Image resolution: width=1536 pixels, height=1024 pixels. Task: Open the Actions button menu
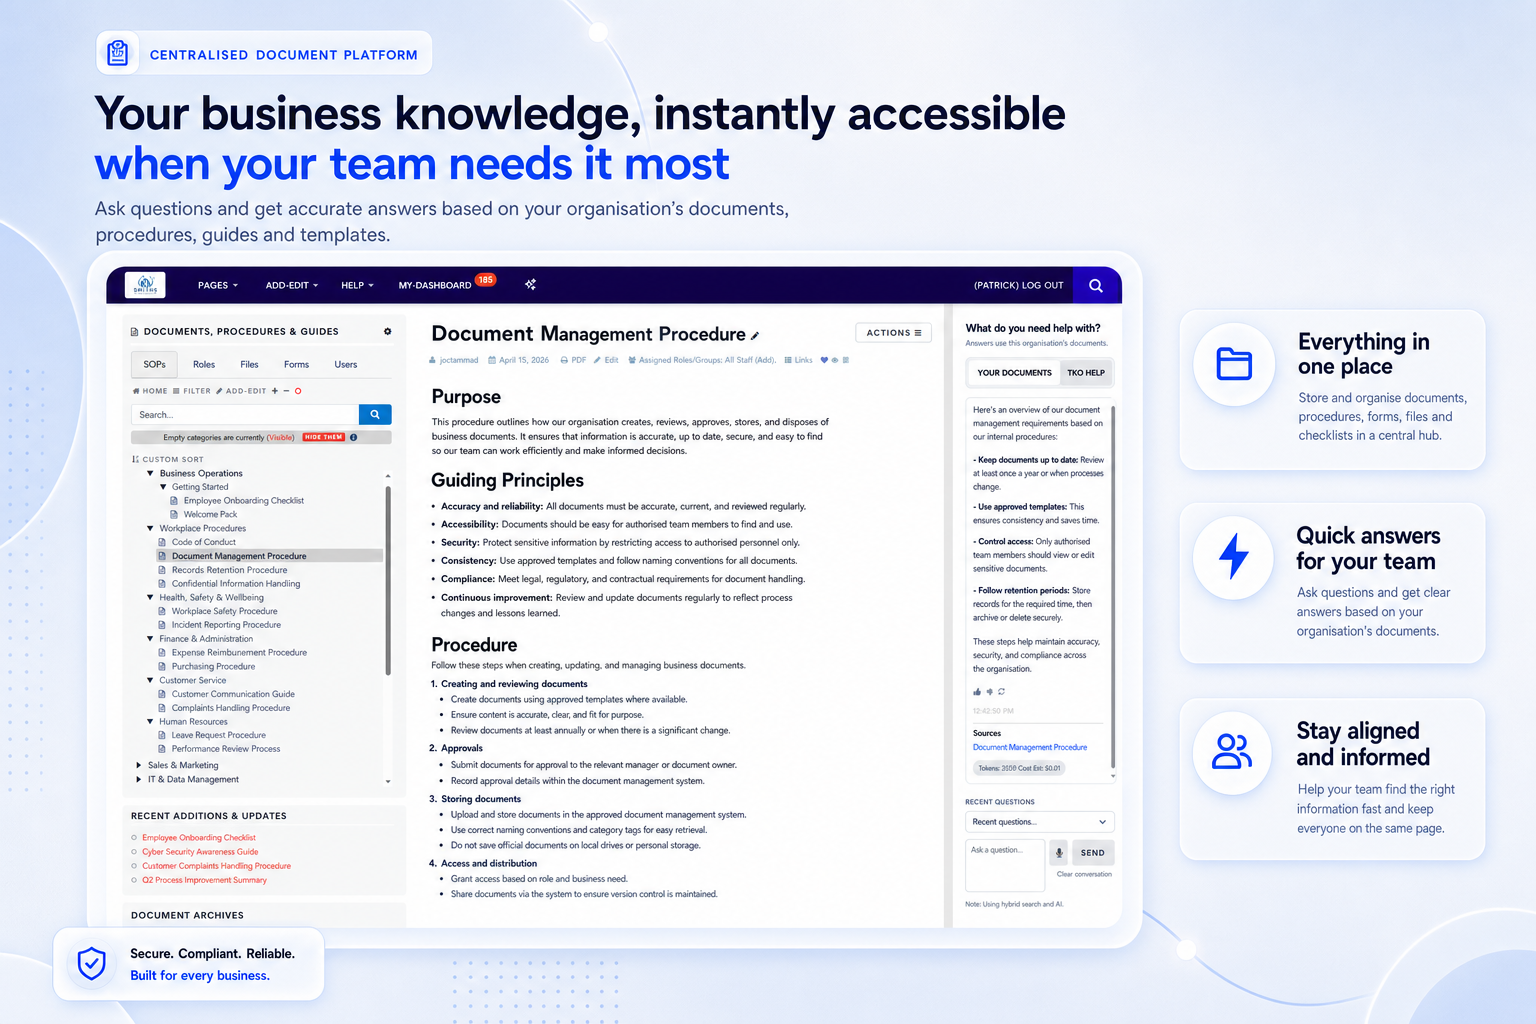pos(894,333)
